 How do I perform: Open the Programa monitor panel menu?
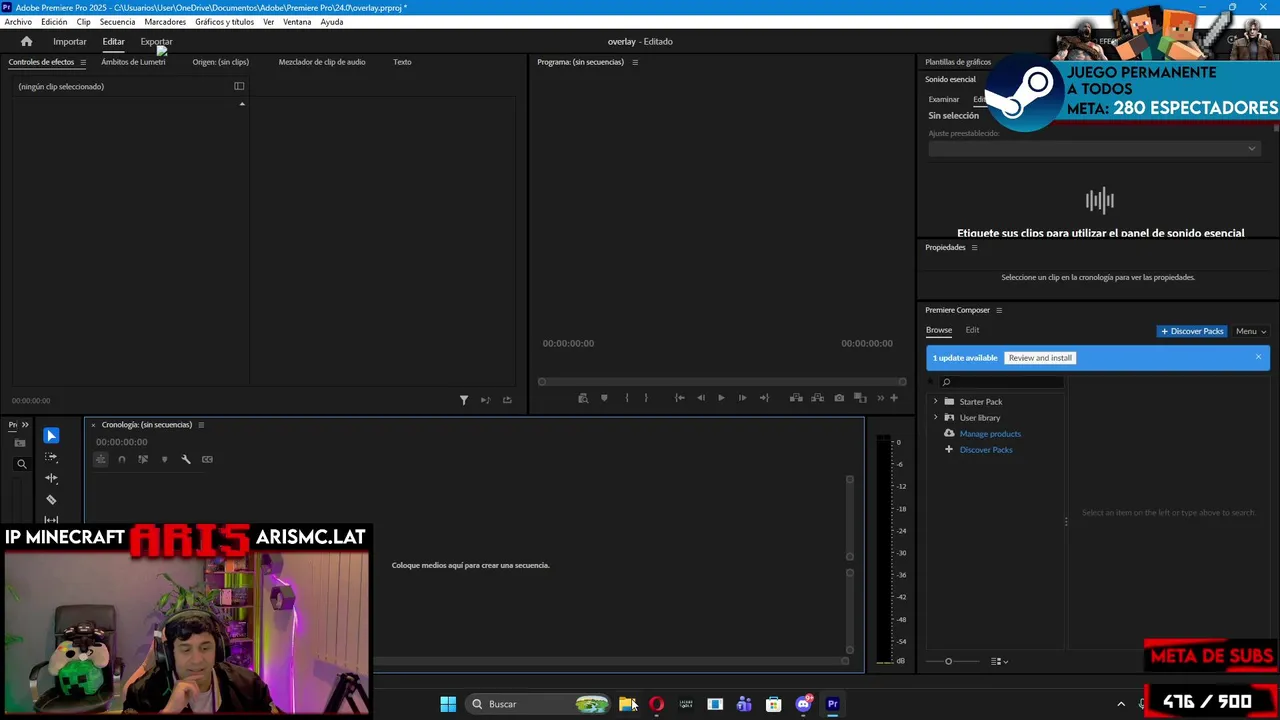click(635, 62)
